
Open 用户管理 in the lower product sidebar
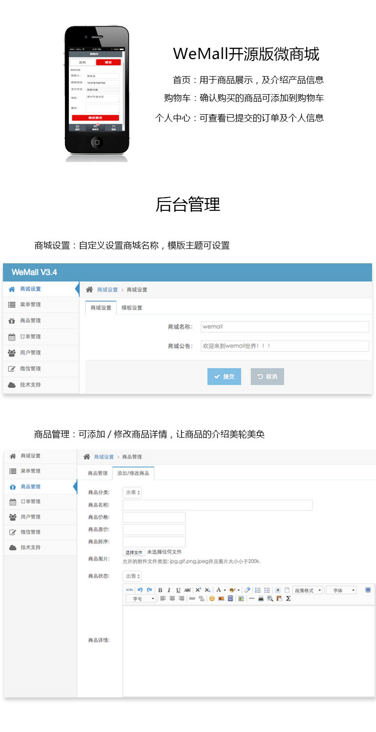point(40,517)
